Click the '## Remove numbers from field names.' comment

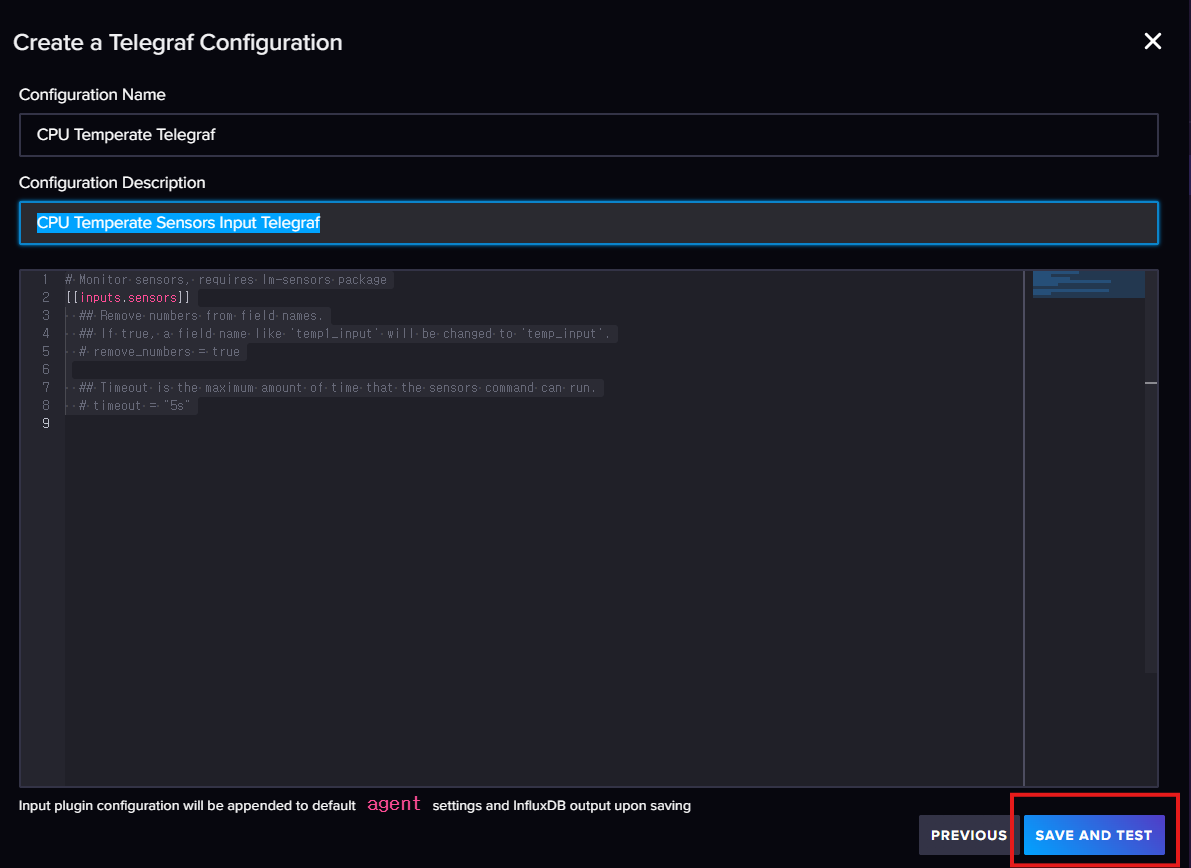tap(201, 315)
